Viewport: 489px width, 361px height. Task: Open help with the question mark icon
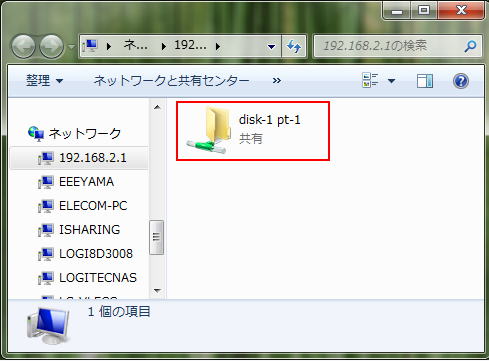[461, 81]
